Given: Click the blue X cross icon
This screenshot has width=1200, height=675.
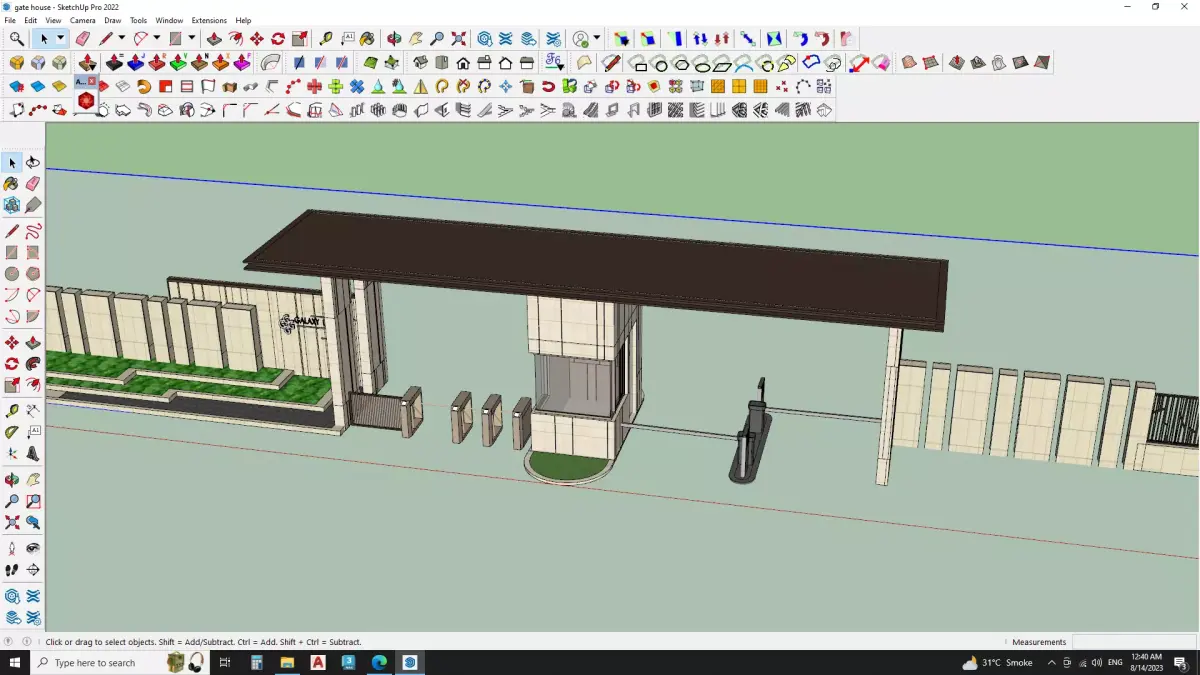Looking at the screenshot, I should tap(357, 87).
